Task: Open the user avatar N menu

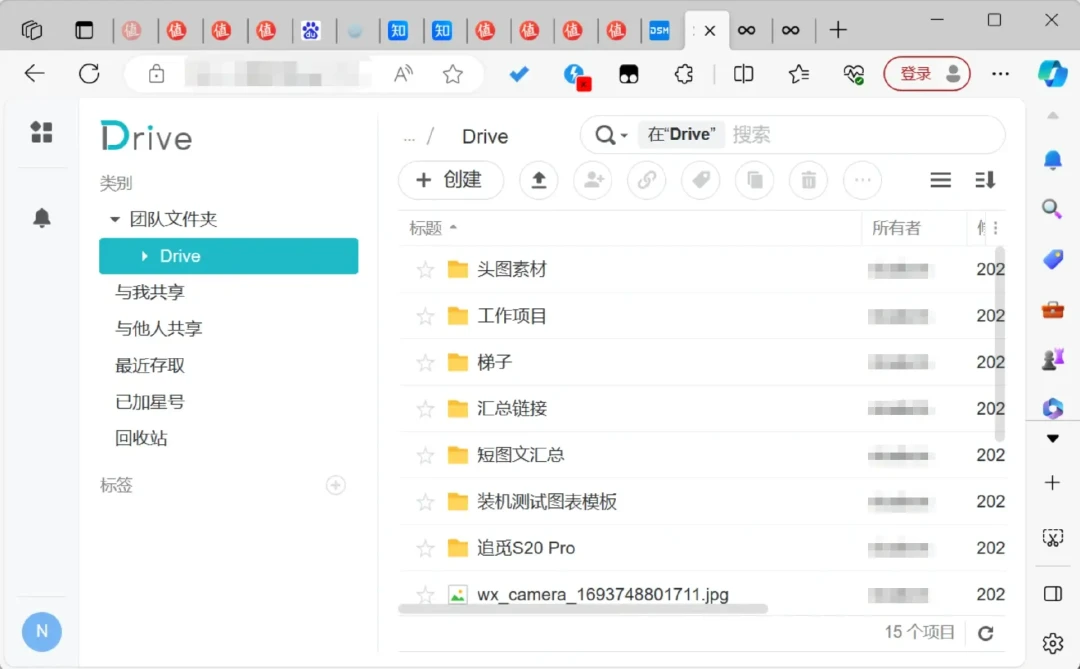Action: point(41,631)
